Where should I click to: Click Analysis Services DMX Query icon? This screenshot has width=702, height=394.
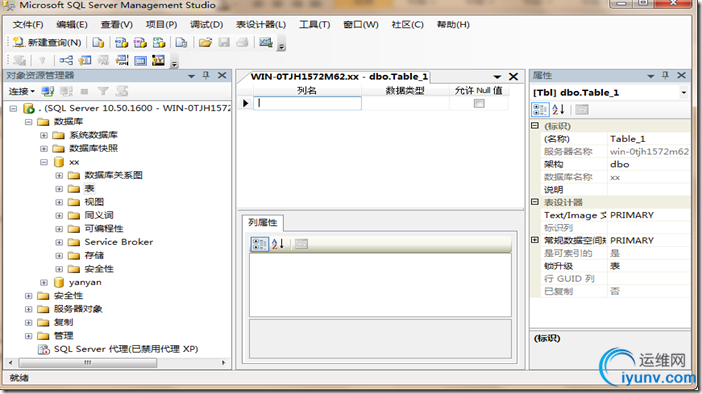coord(140,43)
